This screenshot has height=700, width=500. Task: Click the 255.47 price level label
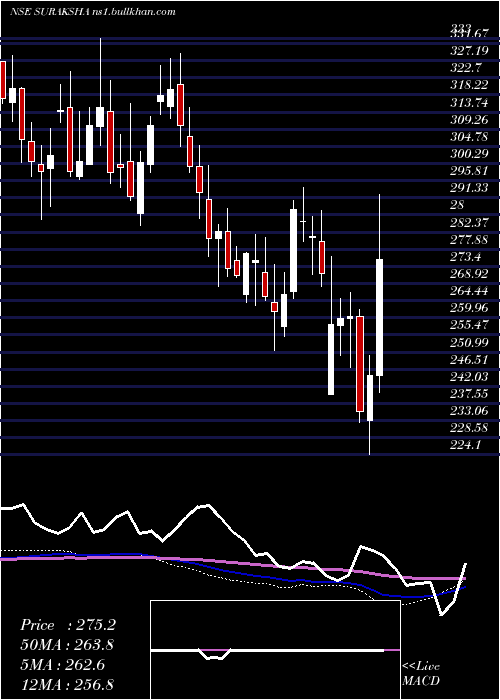(471, 325)
